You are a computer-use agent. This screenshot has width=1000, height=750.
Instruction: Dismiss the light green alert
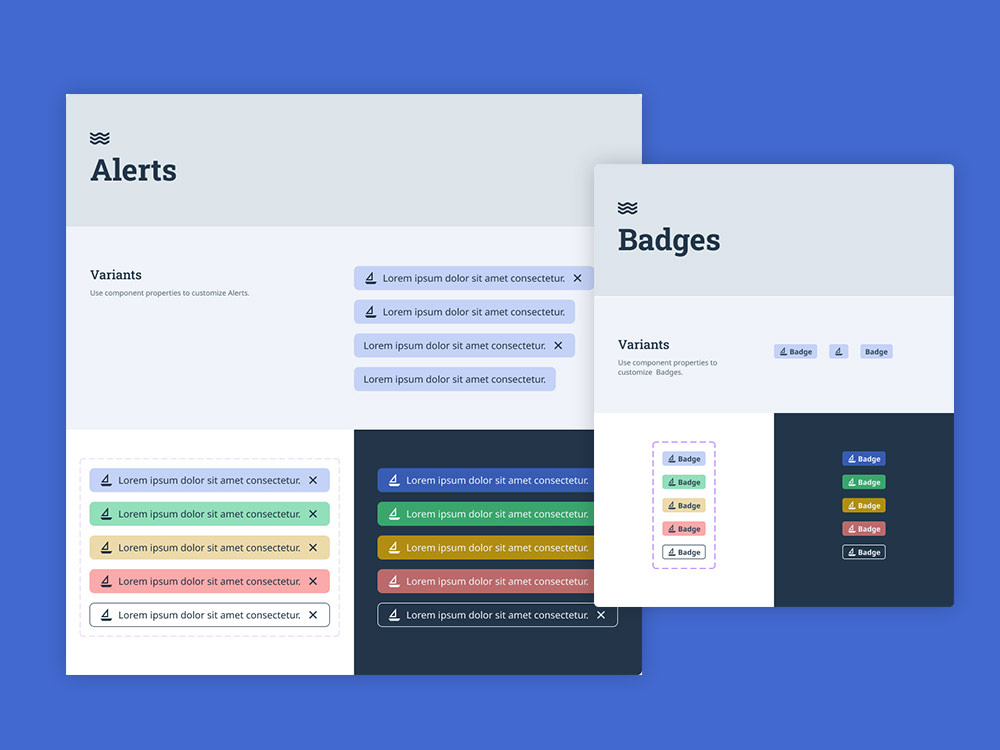coord(313,514)
